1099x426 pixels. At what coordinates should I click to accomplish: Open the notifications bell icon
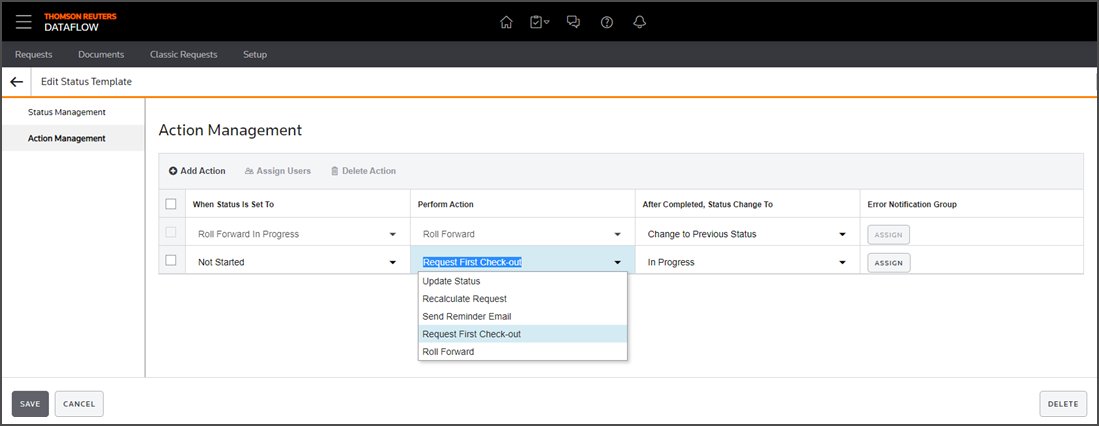pos(639,22)
